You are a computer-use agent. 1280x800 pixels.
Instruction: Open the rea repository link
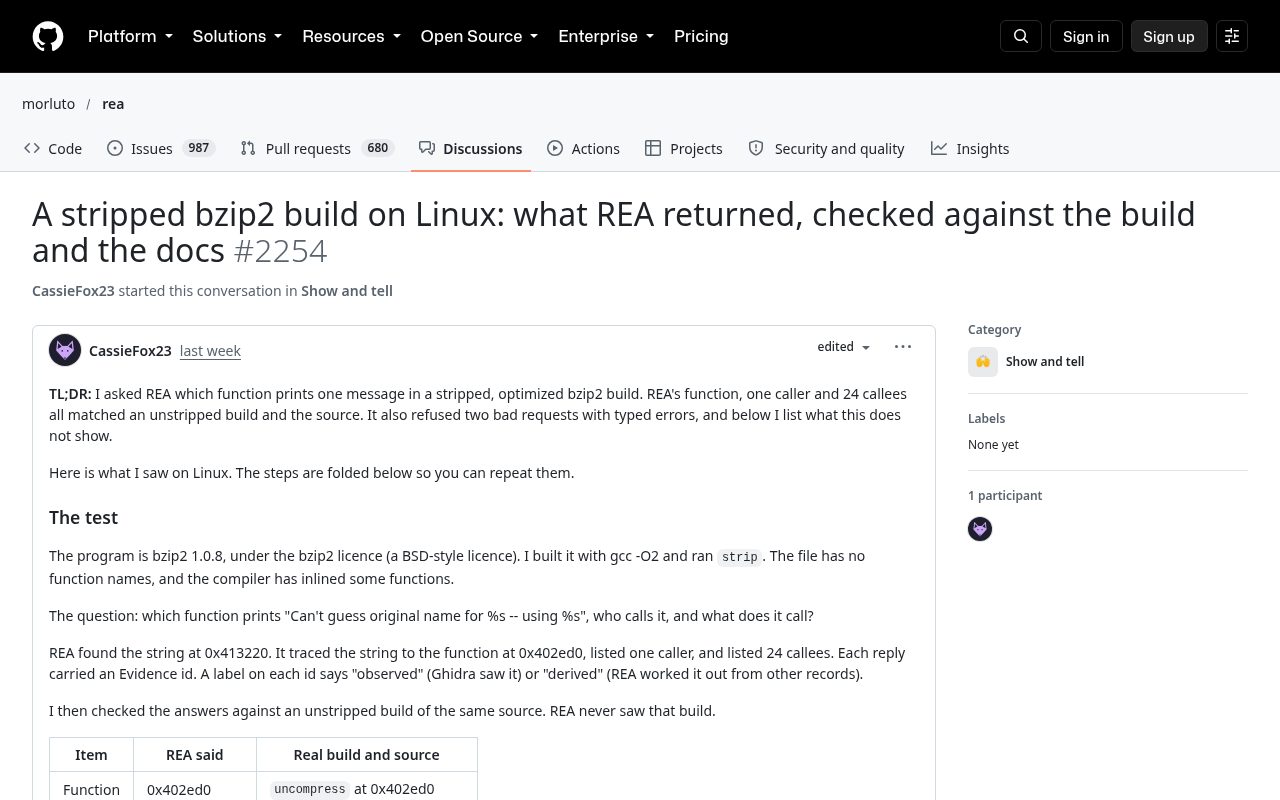[x=113, y=104]
